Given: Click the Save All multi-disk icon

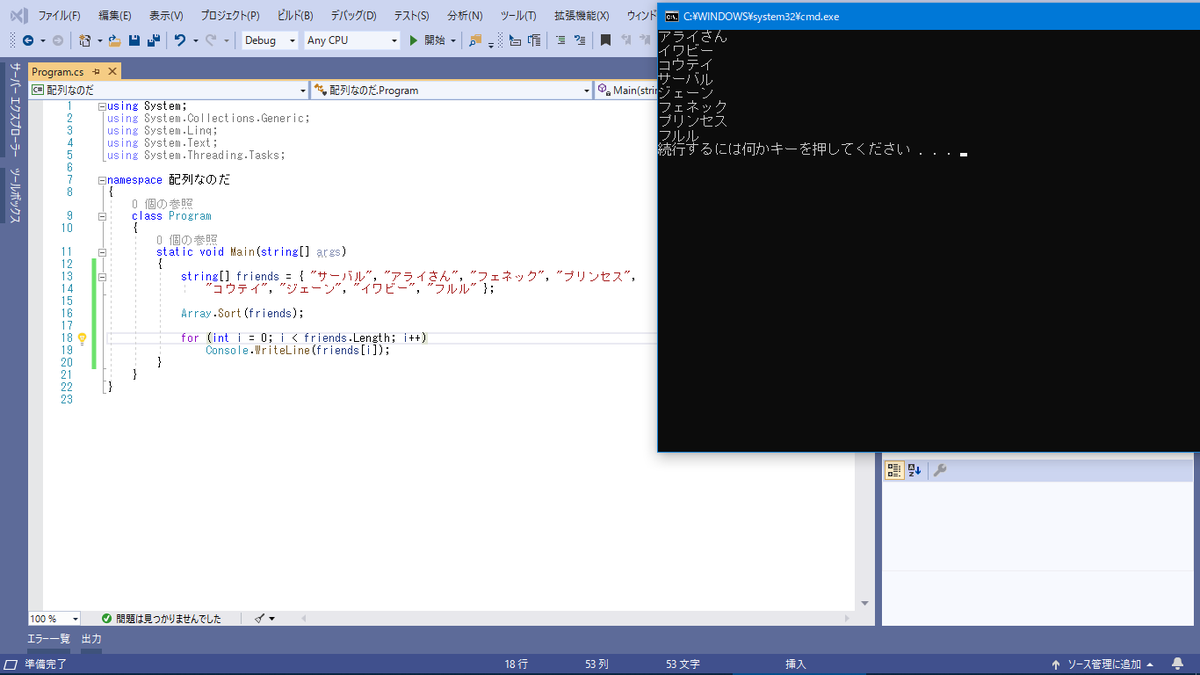Looking at the screenshot, I should tap(153, 41).
